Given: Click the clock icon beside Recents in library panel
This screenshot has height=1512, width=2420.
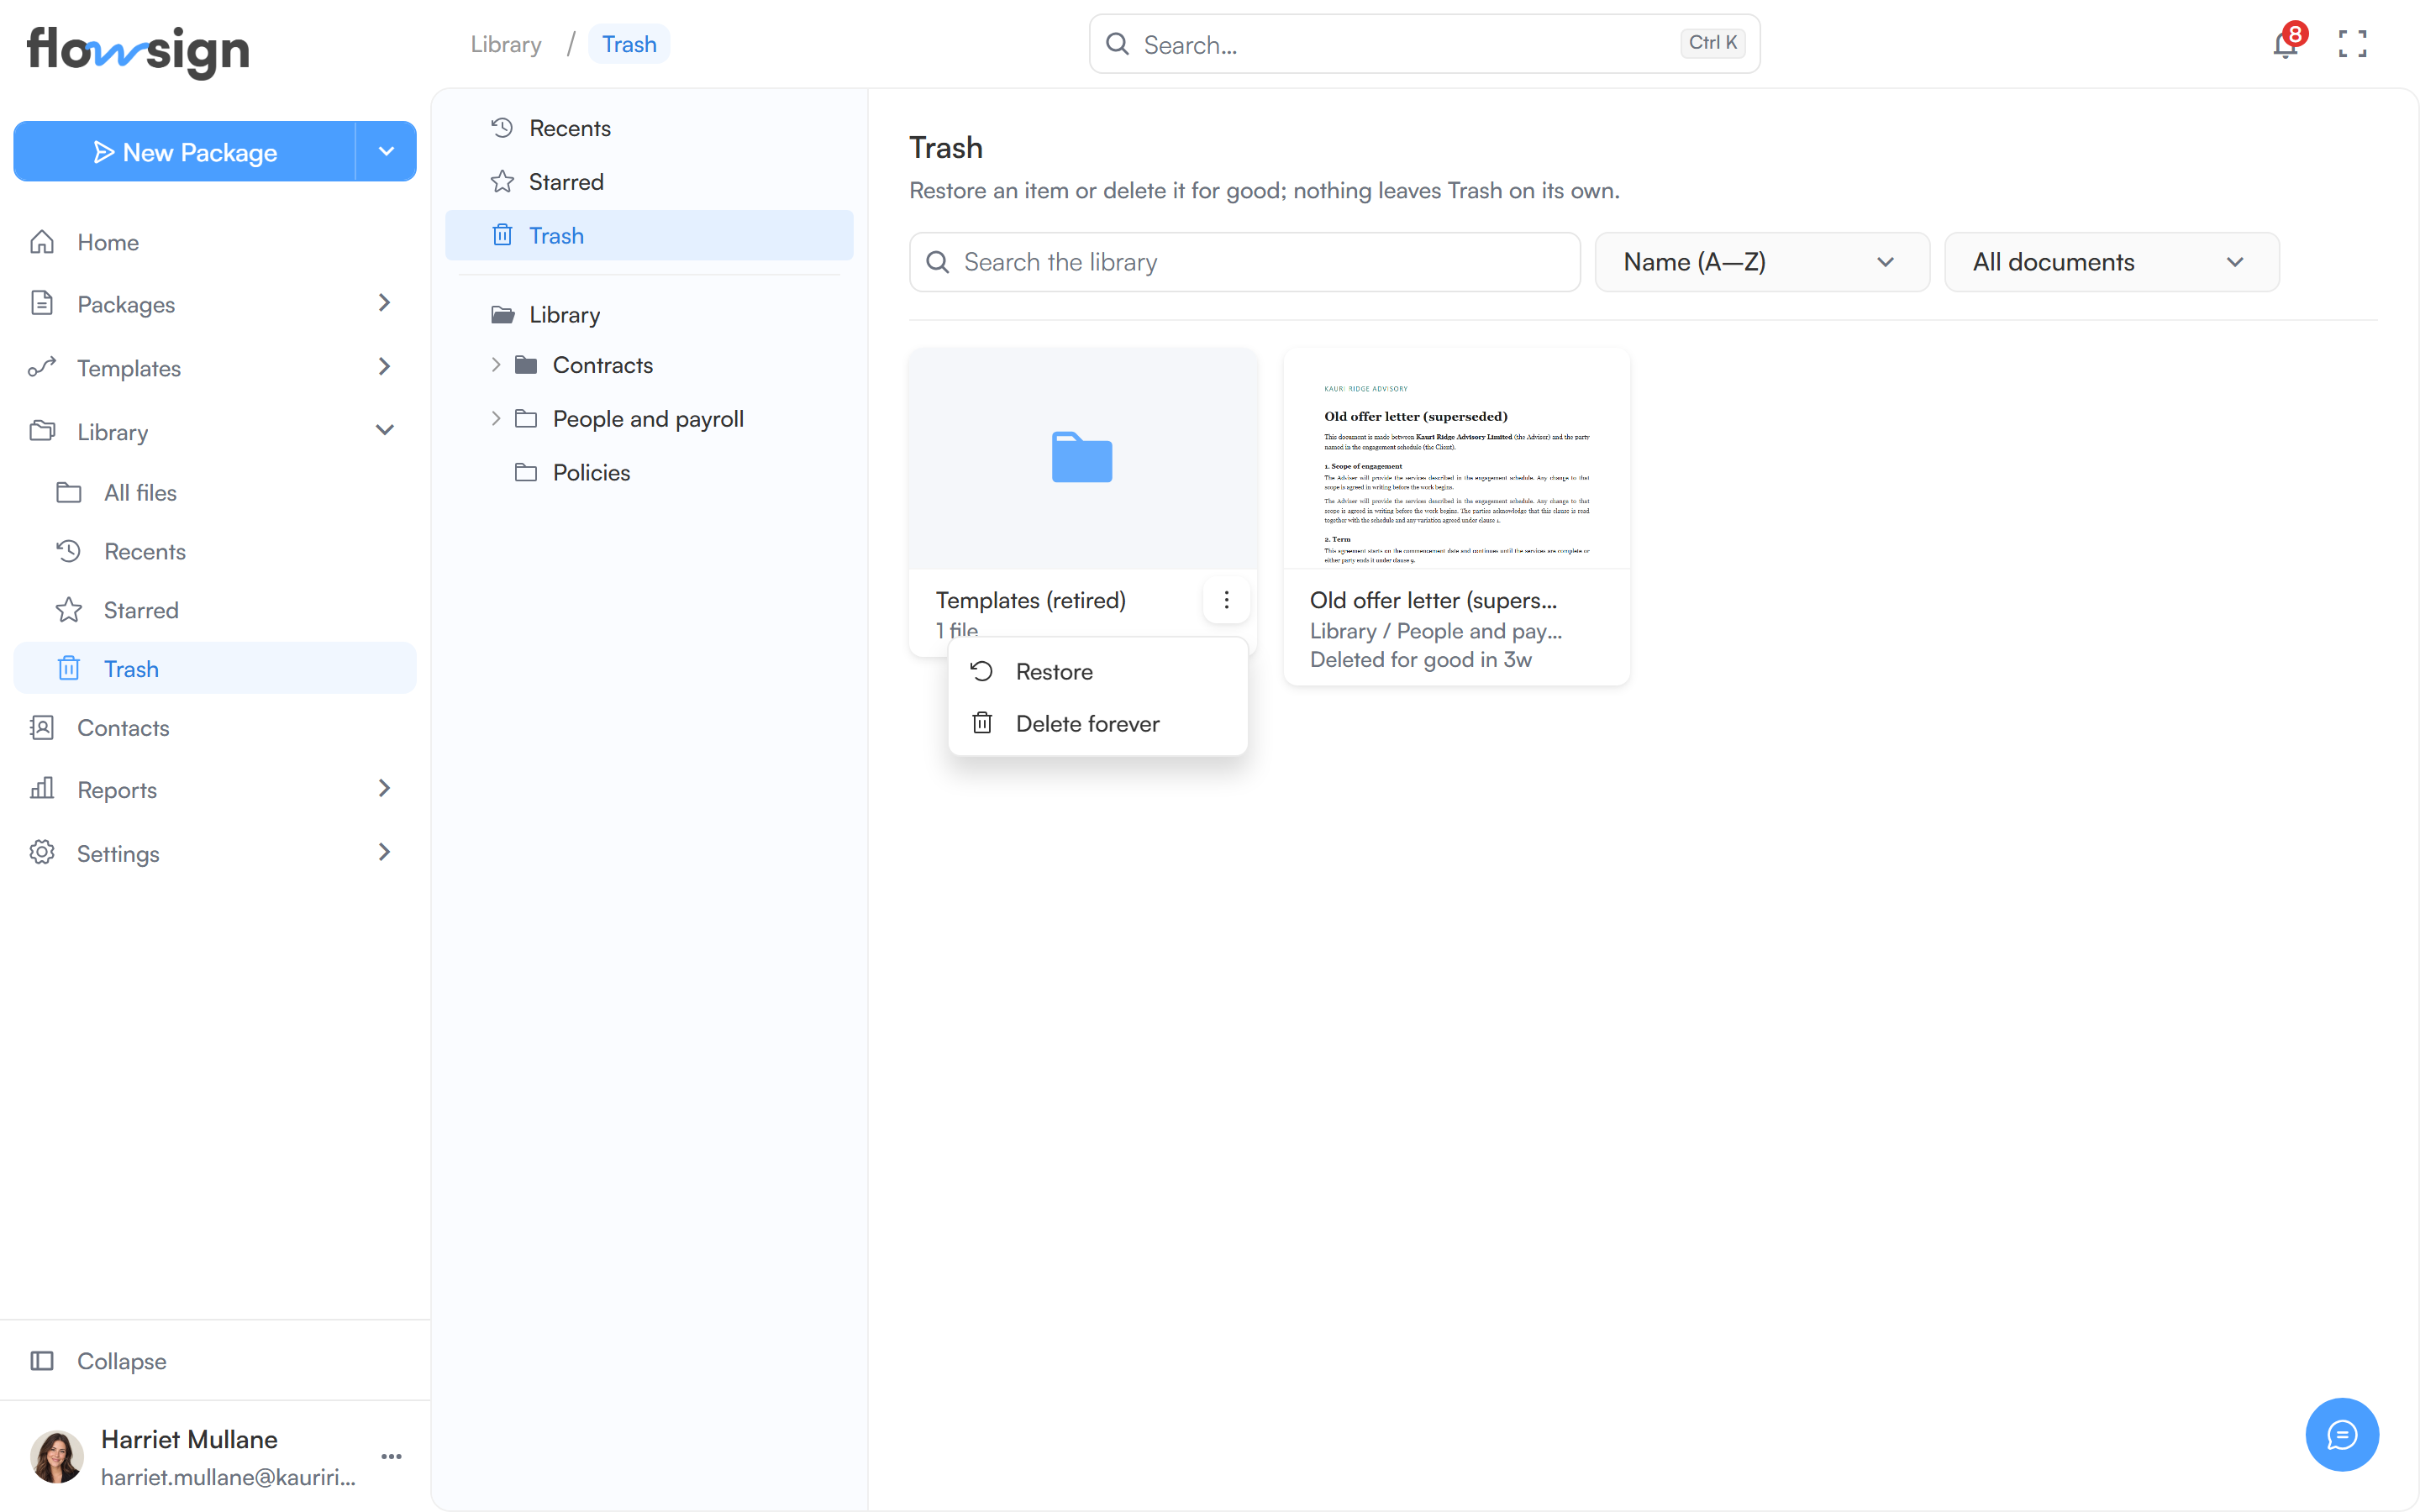Looking at the screenshot, I should point(502,128).
